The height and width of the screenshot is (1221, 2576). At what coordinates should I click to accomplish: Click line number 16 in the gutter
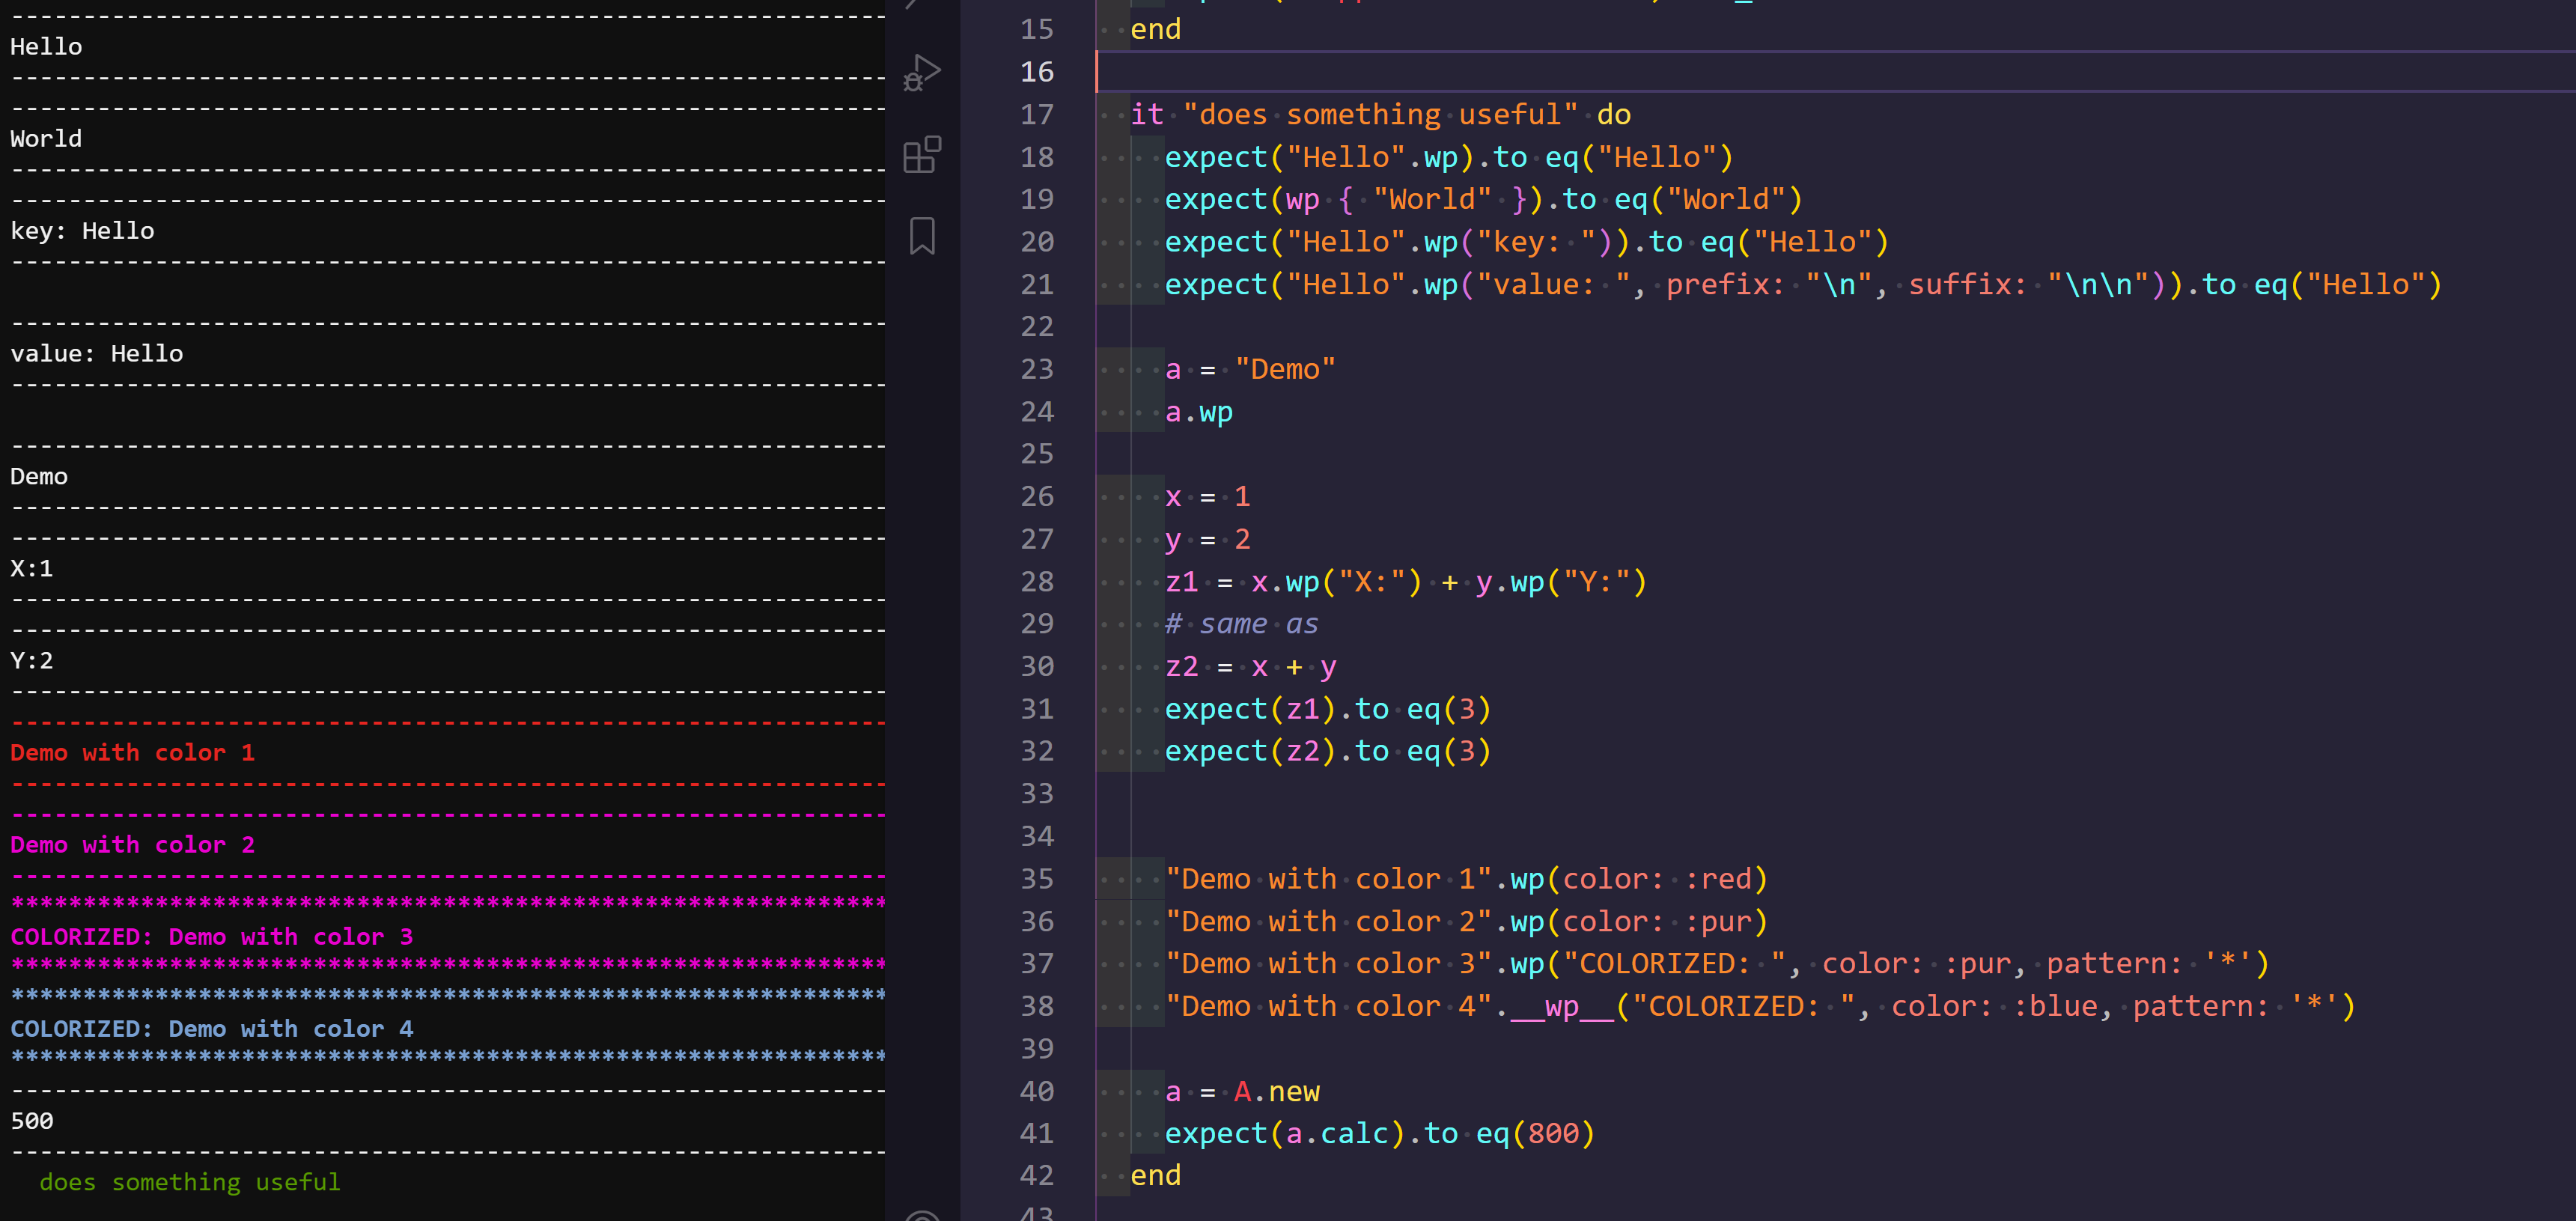click(x=1036, y=72)
